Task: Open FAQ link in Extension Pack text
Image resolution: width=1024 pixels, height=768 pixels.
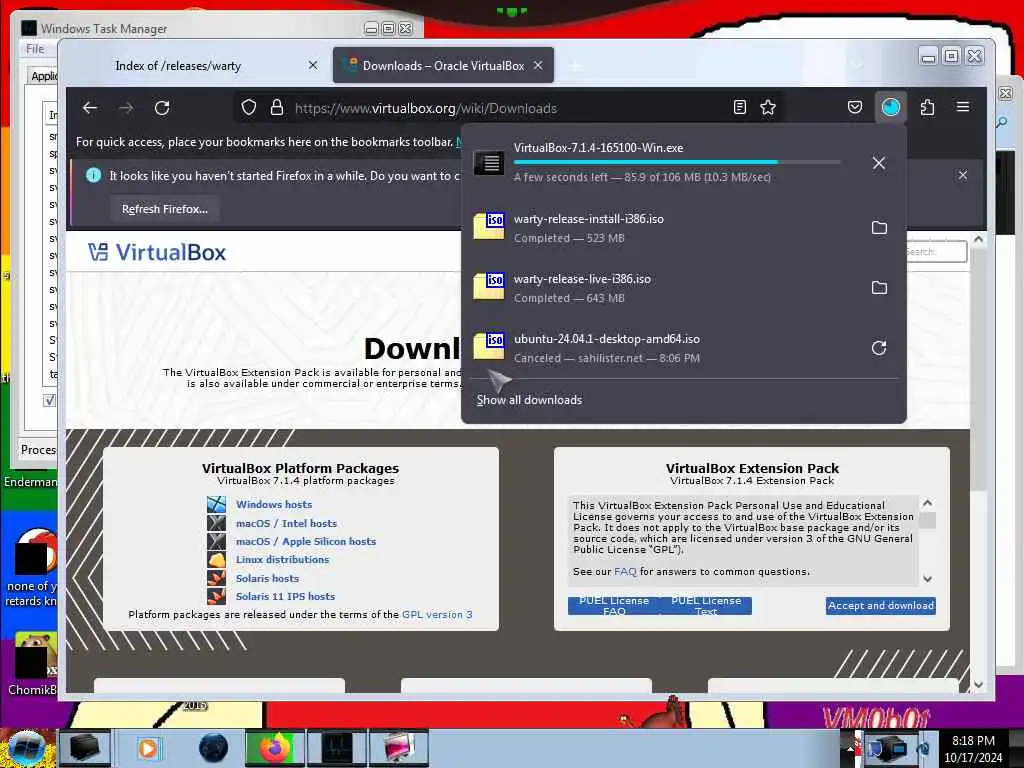Action: pos(625,571)
